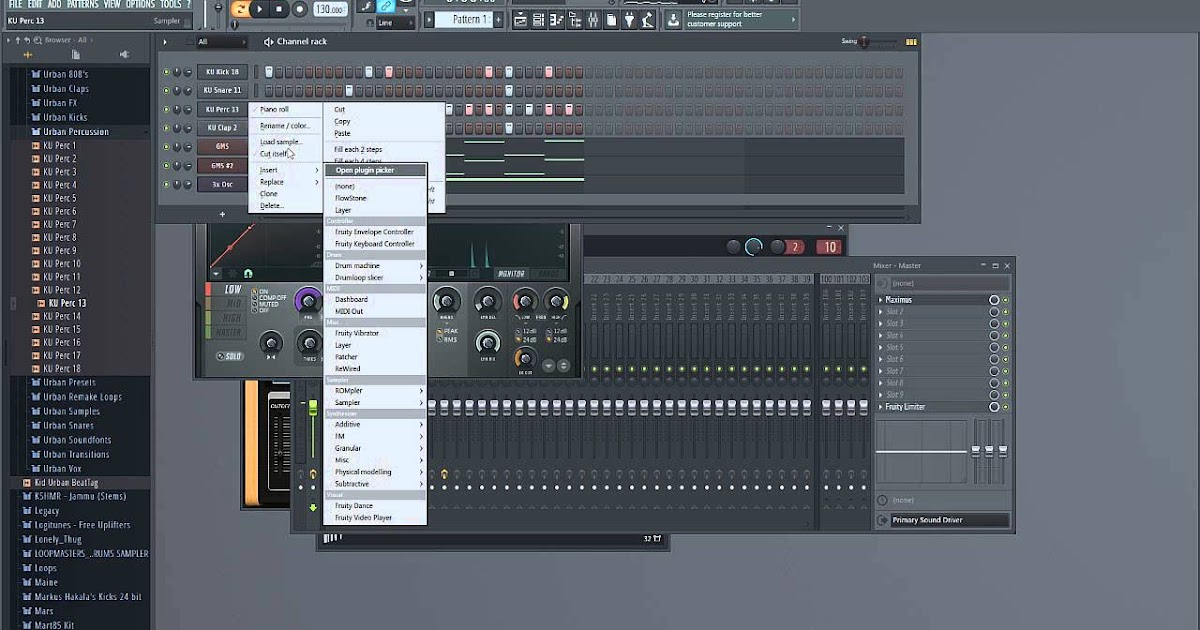The height and width of the screenshot is (630, 1200).
Task: Toggle the Maximus effect slot enable light
Action: [1006, 300]
